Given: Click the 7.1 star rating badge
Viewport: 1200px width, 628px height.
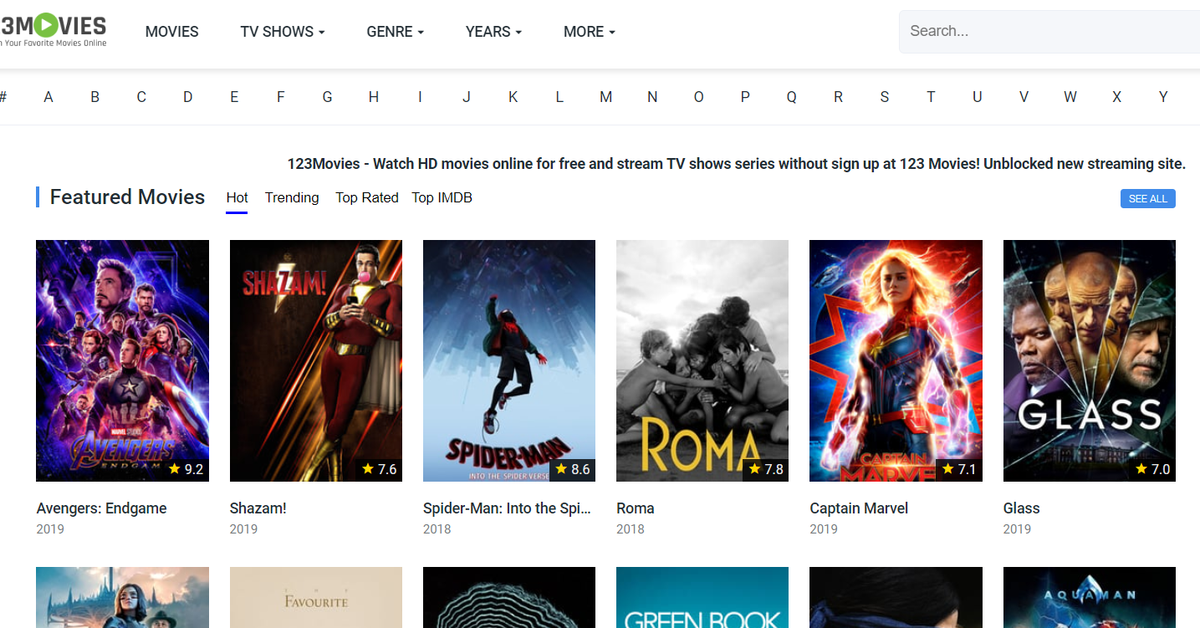Looking at the screenshot, I should pos(958,469).
